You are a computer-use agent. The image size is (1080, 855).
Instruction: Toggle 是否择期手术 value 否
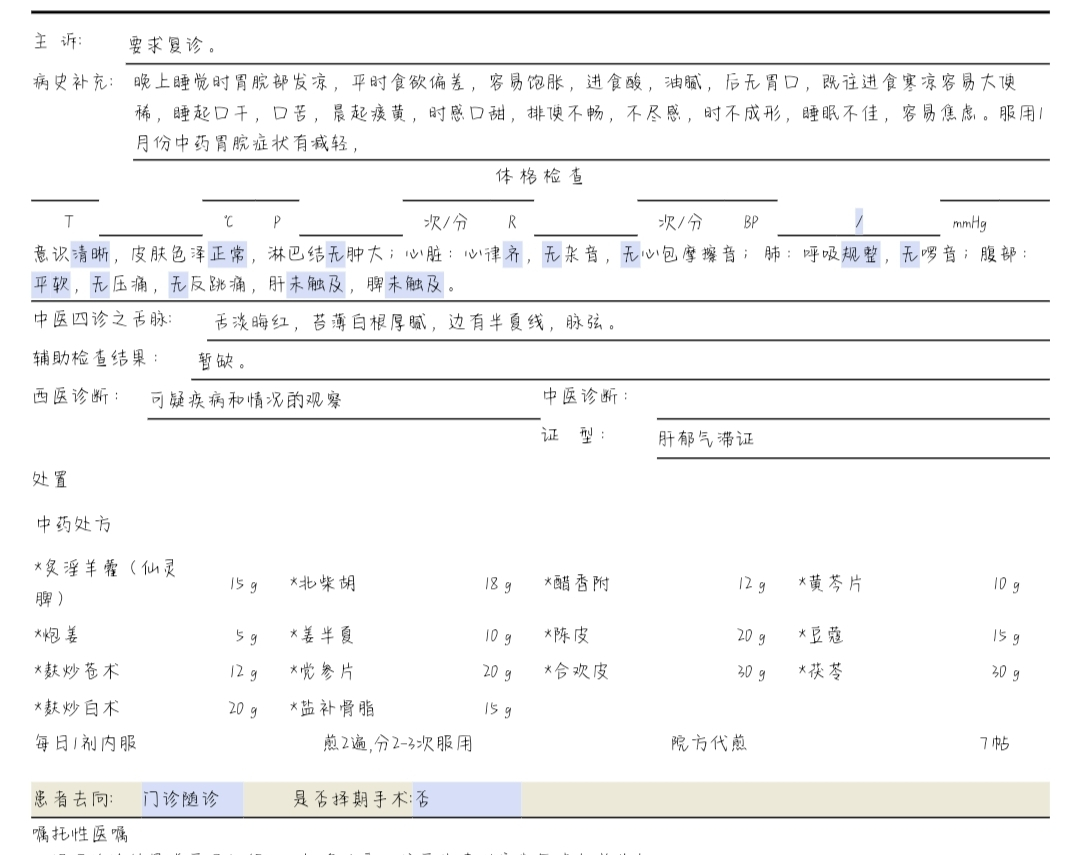coord(466,799)
